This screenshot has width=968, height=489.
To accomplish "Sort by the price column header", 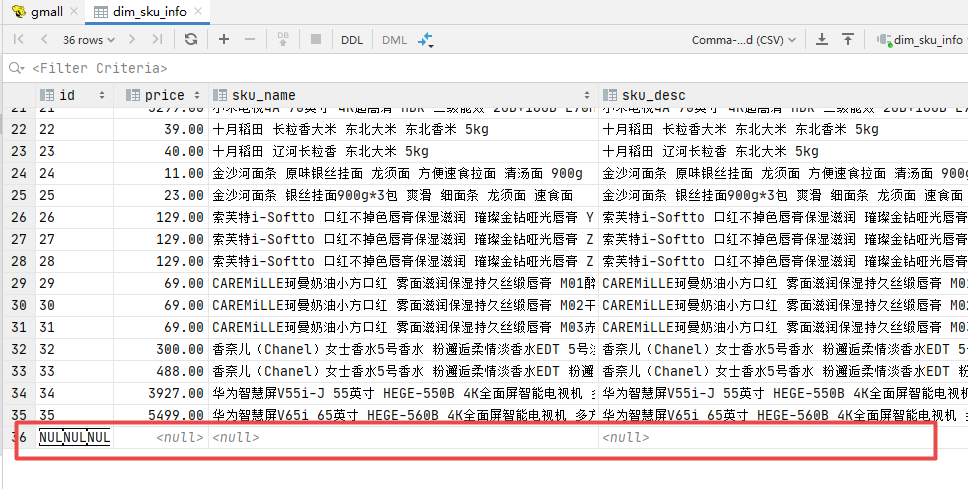I will tap(161, 95).
